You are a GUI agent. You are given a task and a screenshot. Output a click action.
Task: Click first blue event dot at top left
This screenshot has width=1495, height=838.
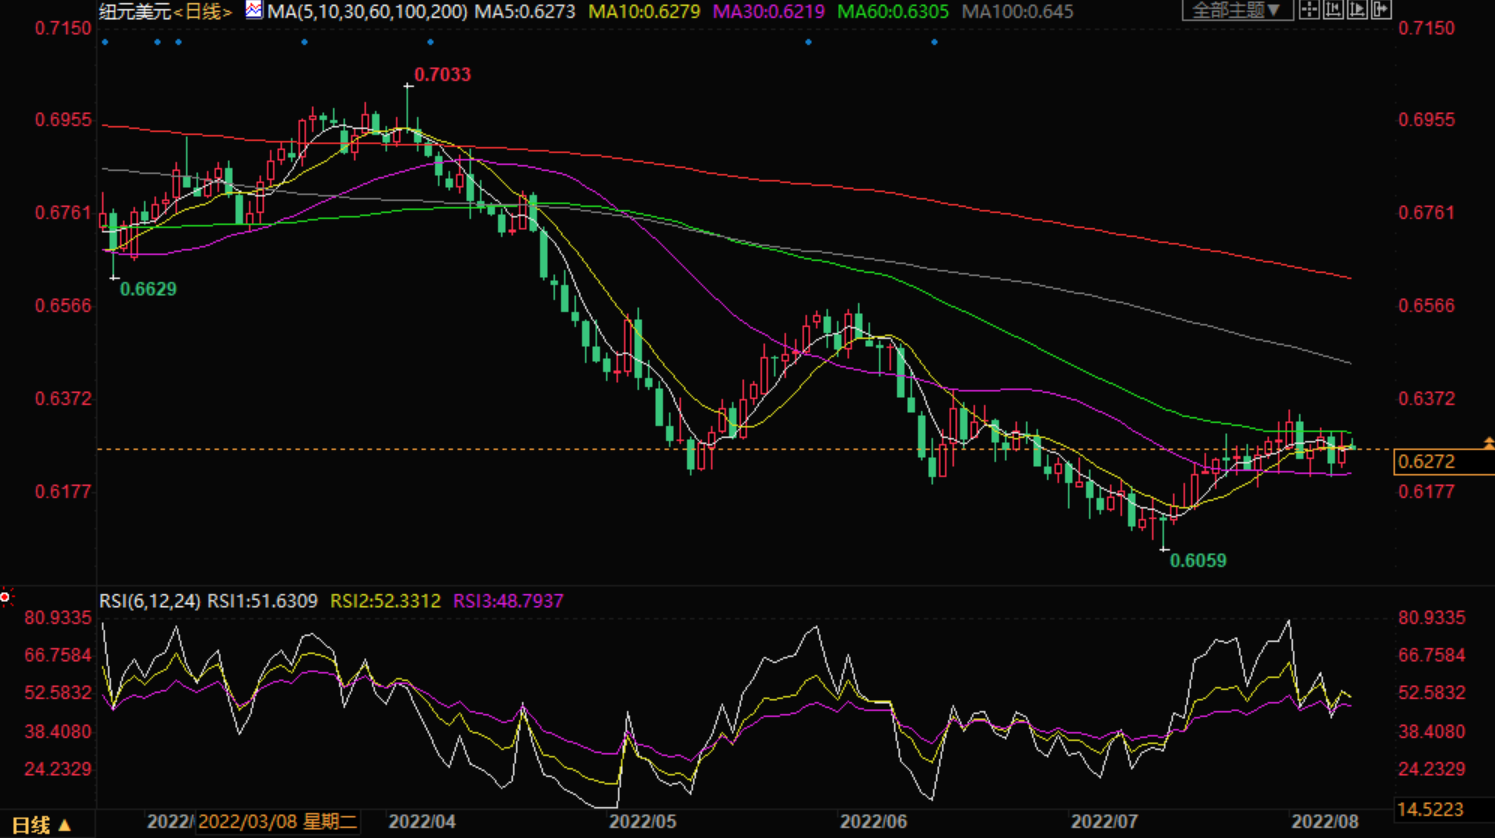pos(106,43)
